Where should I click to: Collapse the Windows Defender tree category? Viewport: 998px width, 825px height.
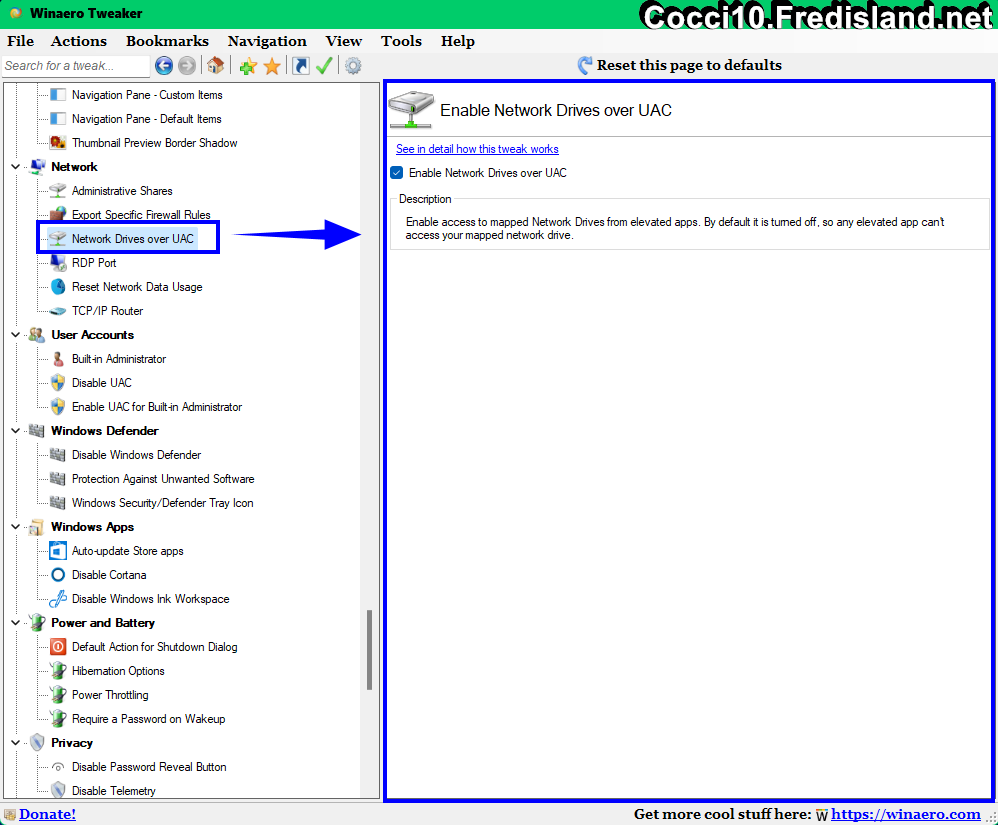(16, 431)
